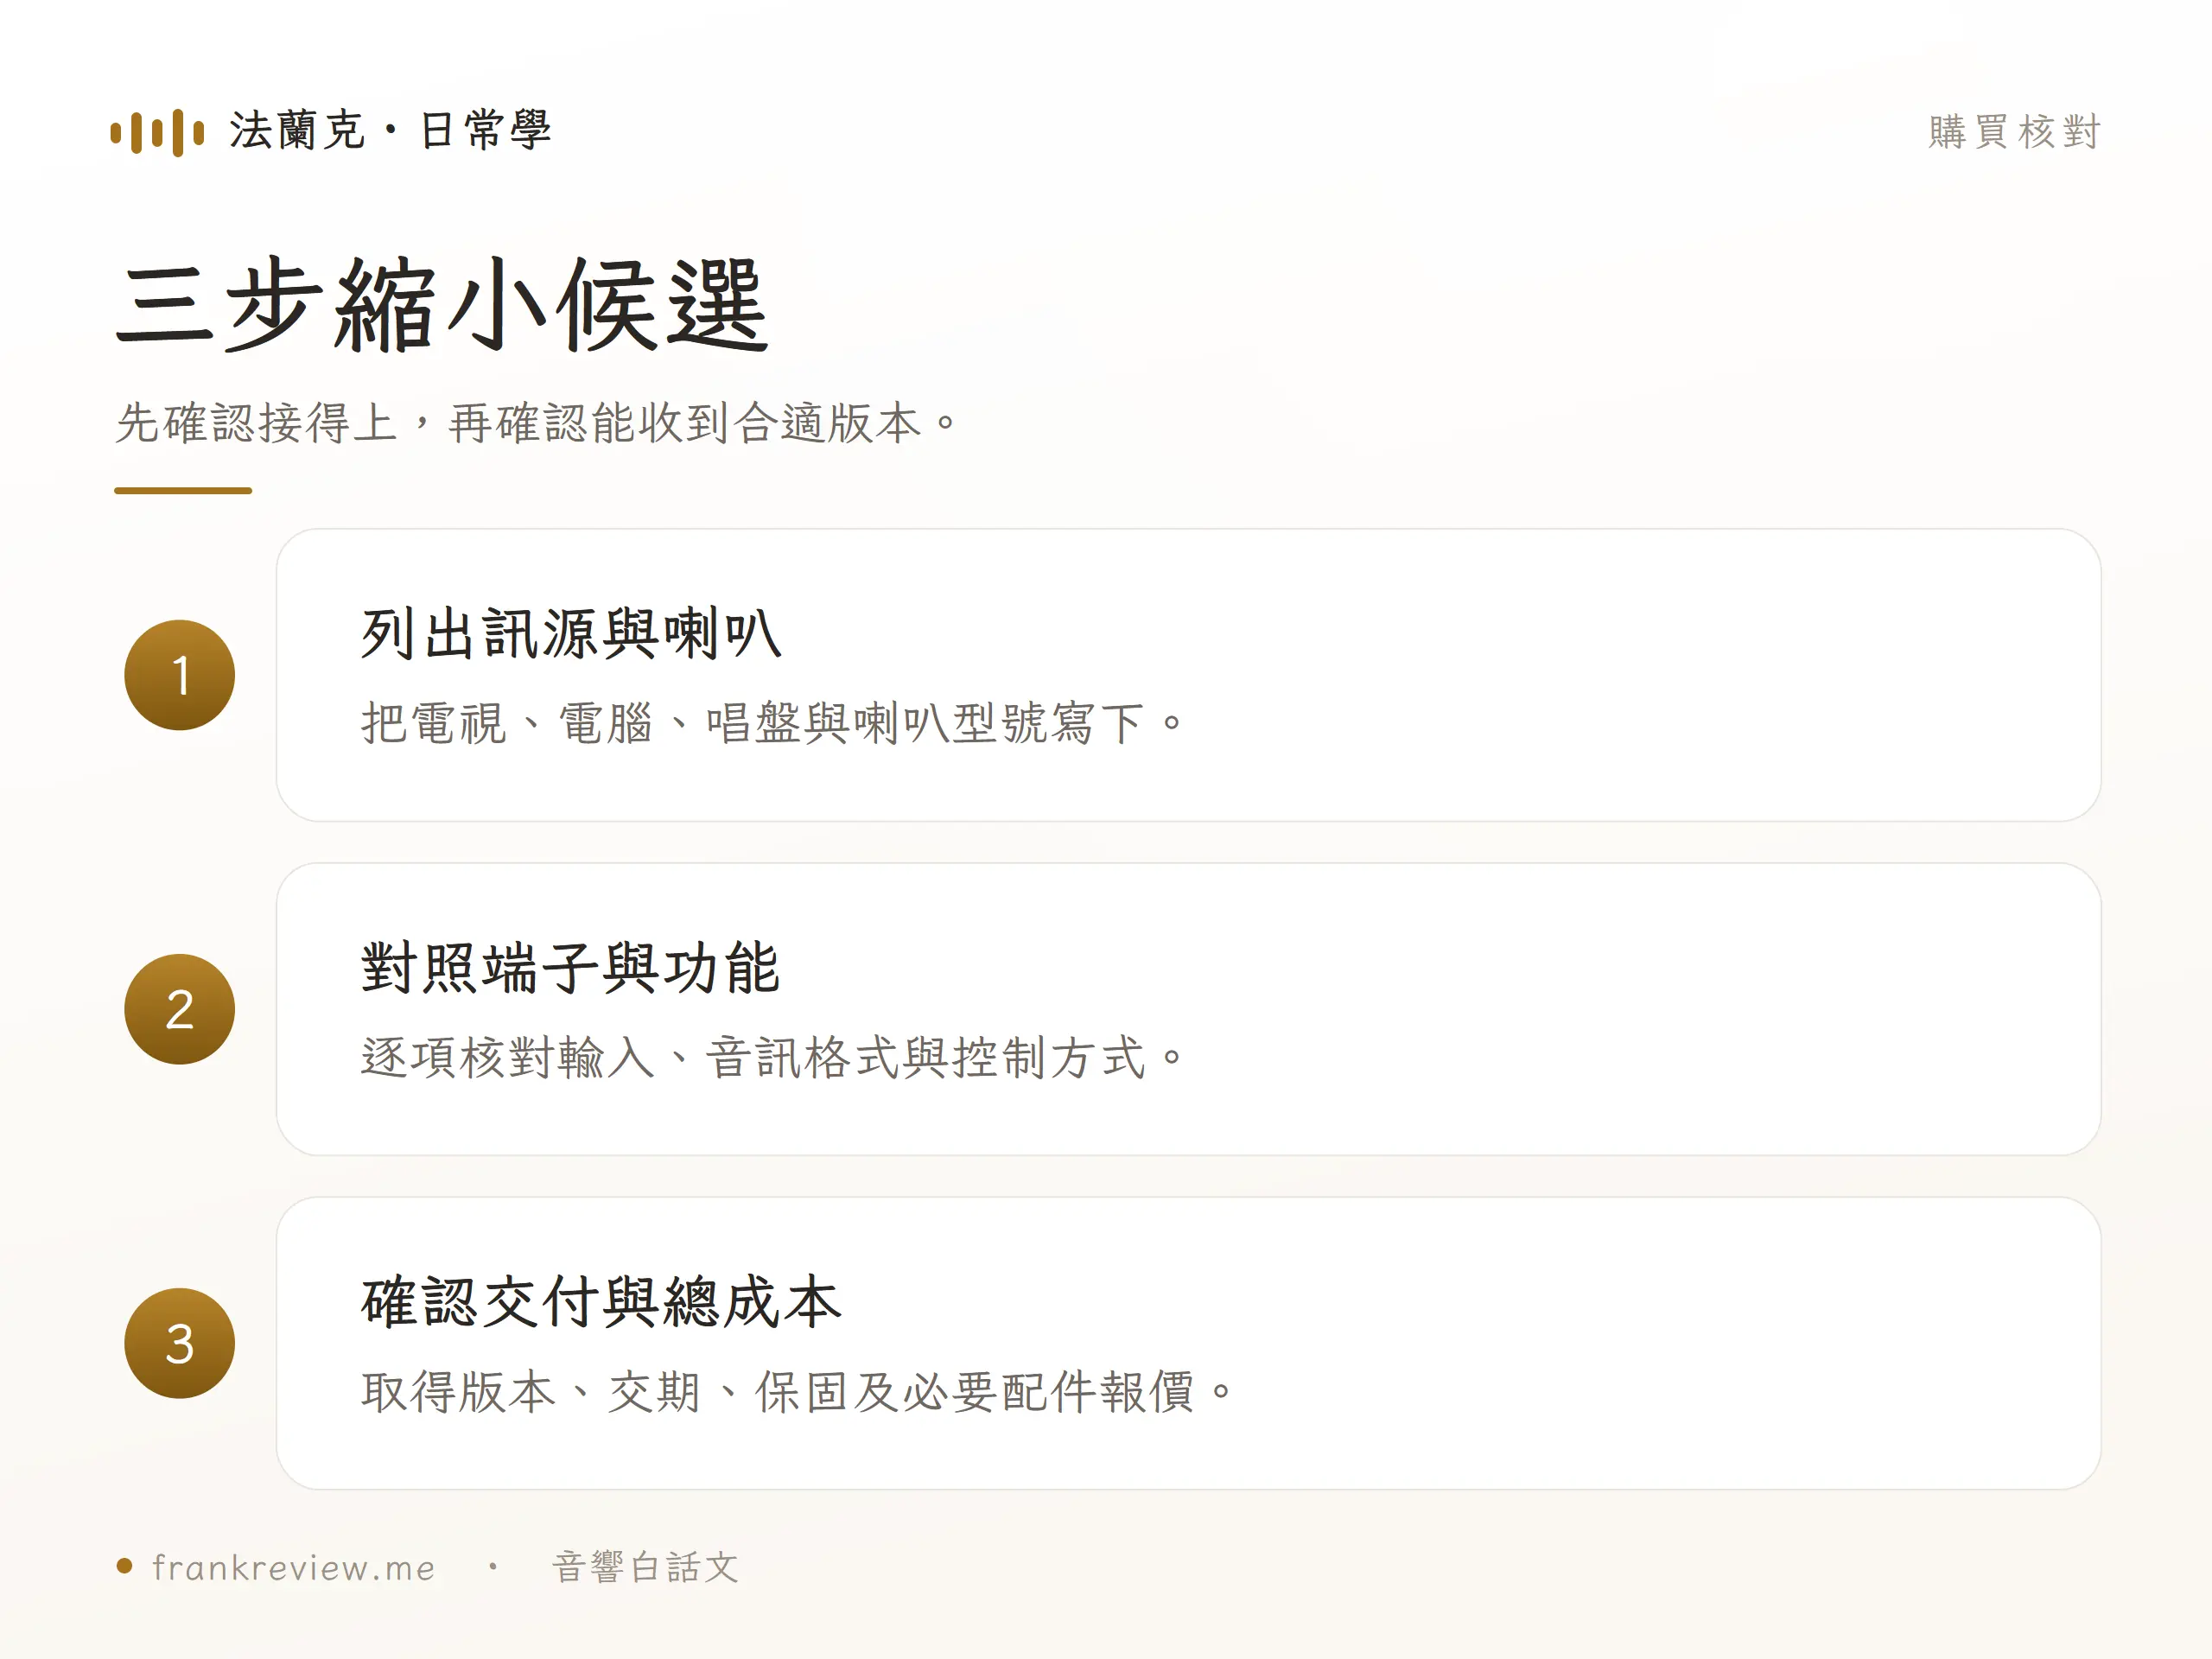Click the audio waveform logo icon
Image resolution: width=2212 pixels, height=1659 pixels.
(x=157, y=132)
